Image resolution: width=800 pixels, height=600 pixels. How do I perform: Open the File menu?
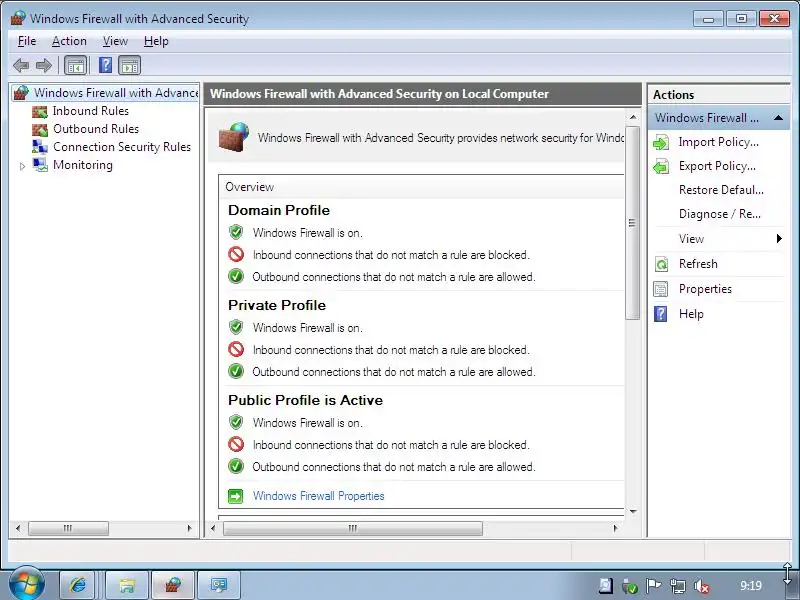[27, 41]
